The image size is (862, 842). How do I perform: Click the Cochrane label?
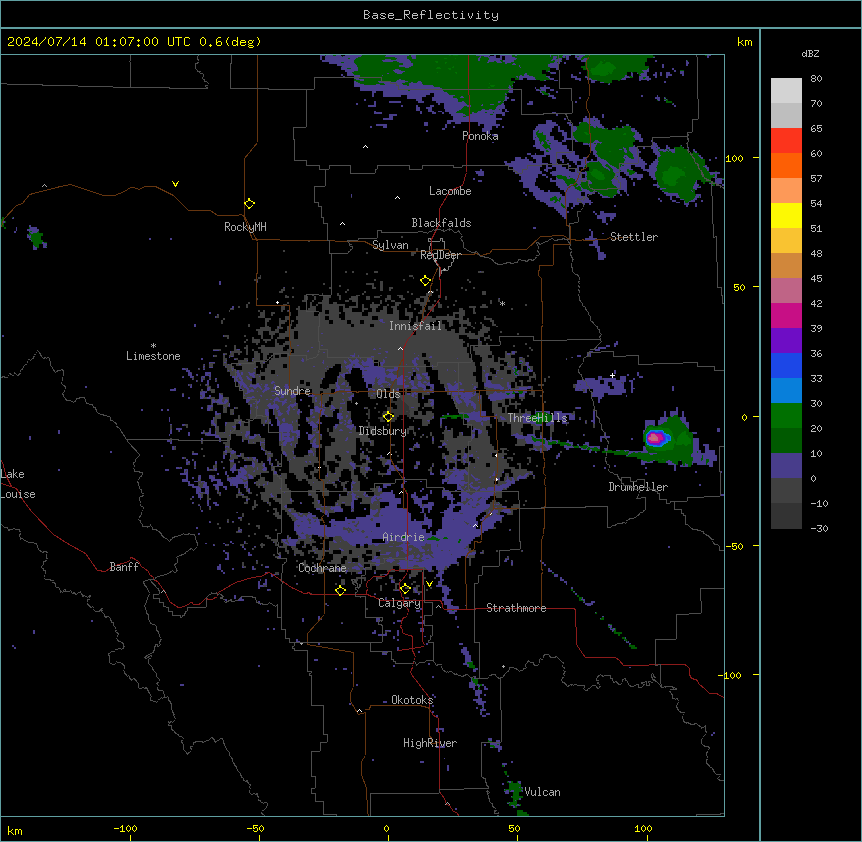coord(322,568)
